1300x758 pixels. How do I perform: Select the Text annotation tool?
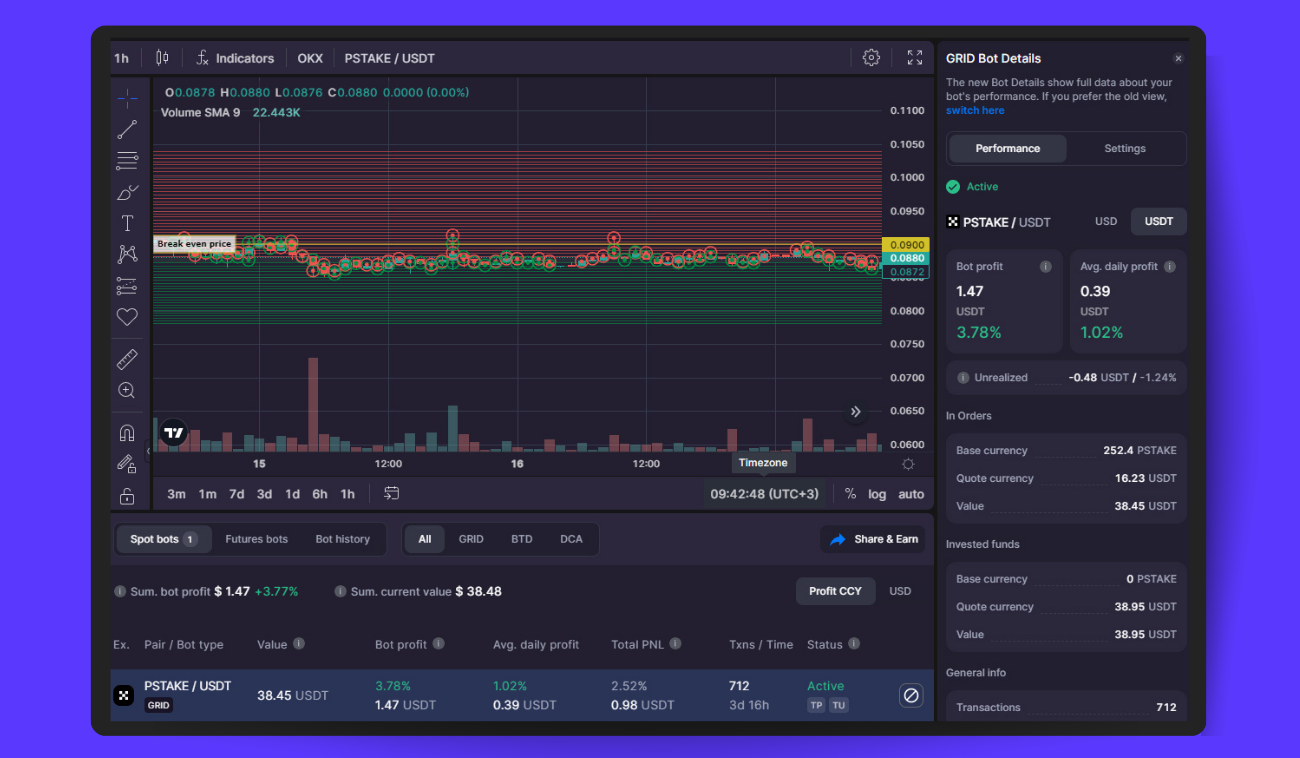pos(127,223)
